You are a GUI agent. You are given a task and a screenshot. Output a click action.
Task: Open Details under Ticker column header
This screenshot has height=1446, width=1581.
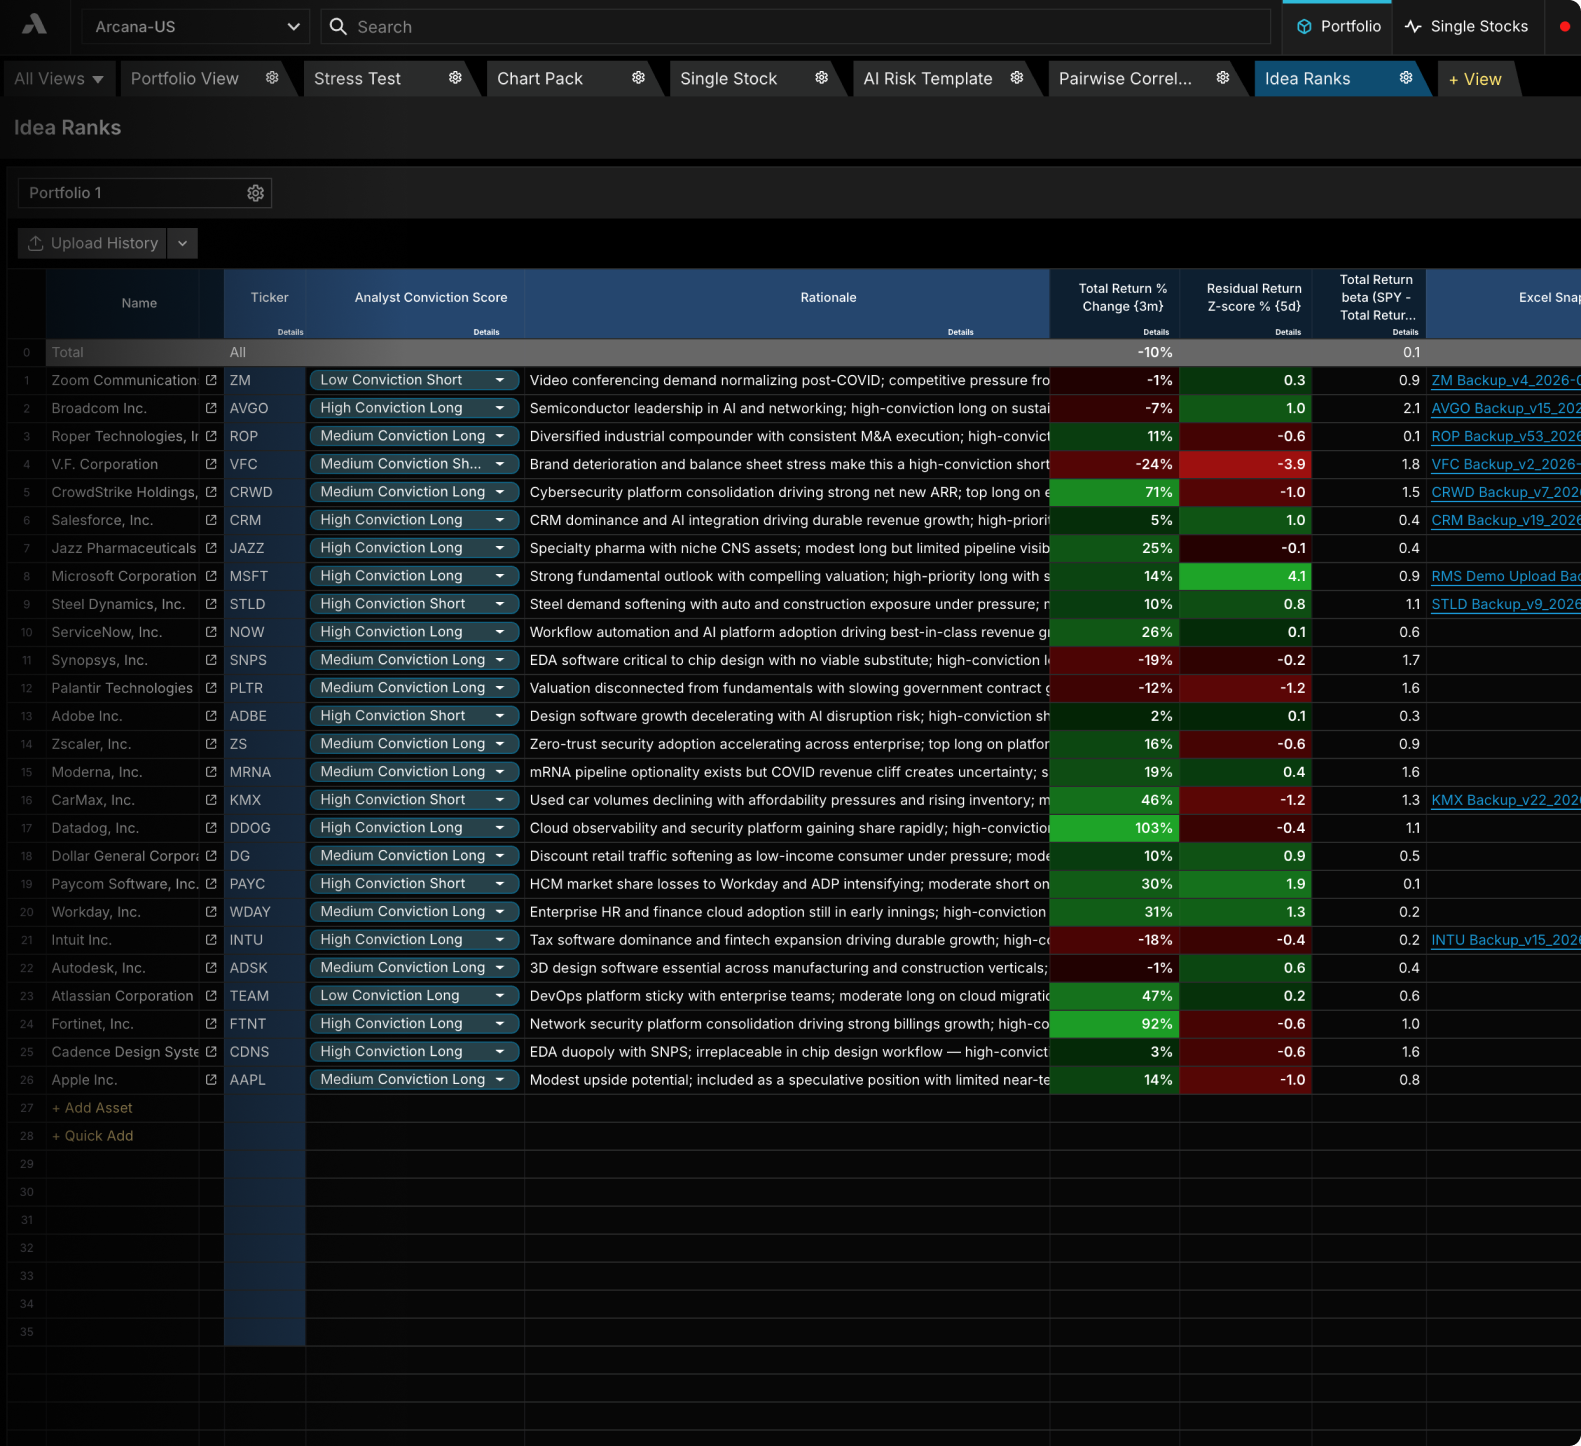pos(290,332)
